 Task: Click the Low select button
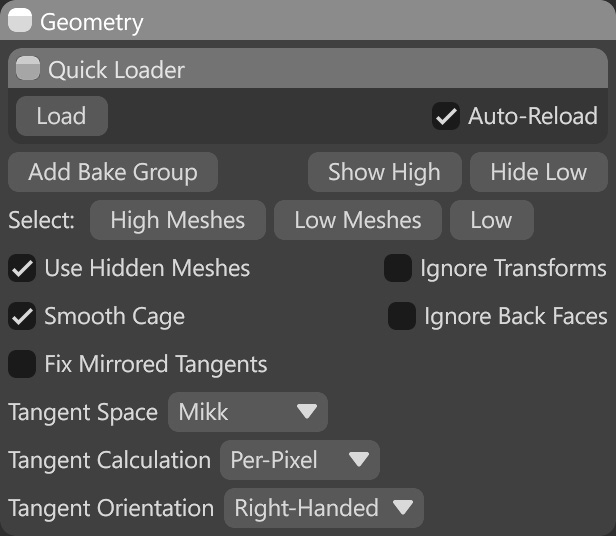coord(491,220)
